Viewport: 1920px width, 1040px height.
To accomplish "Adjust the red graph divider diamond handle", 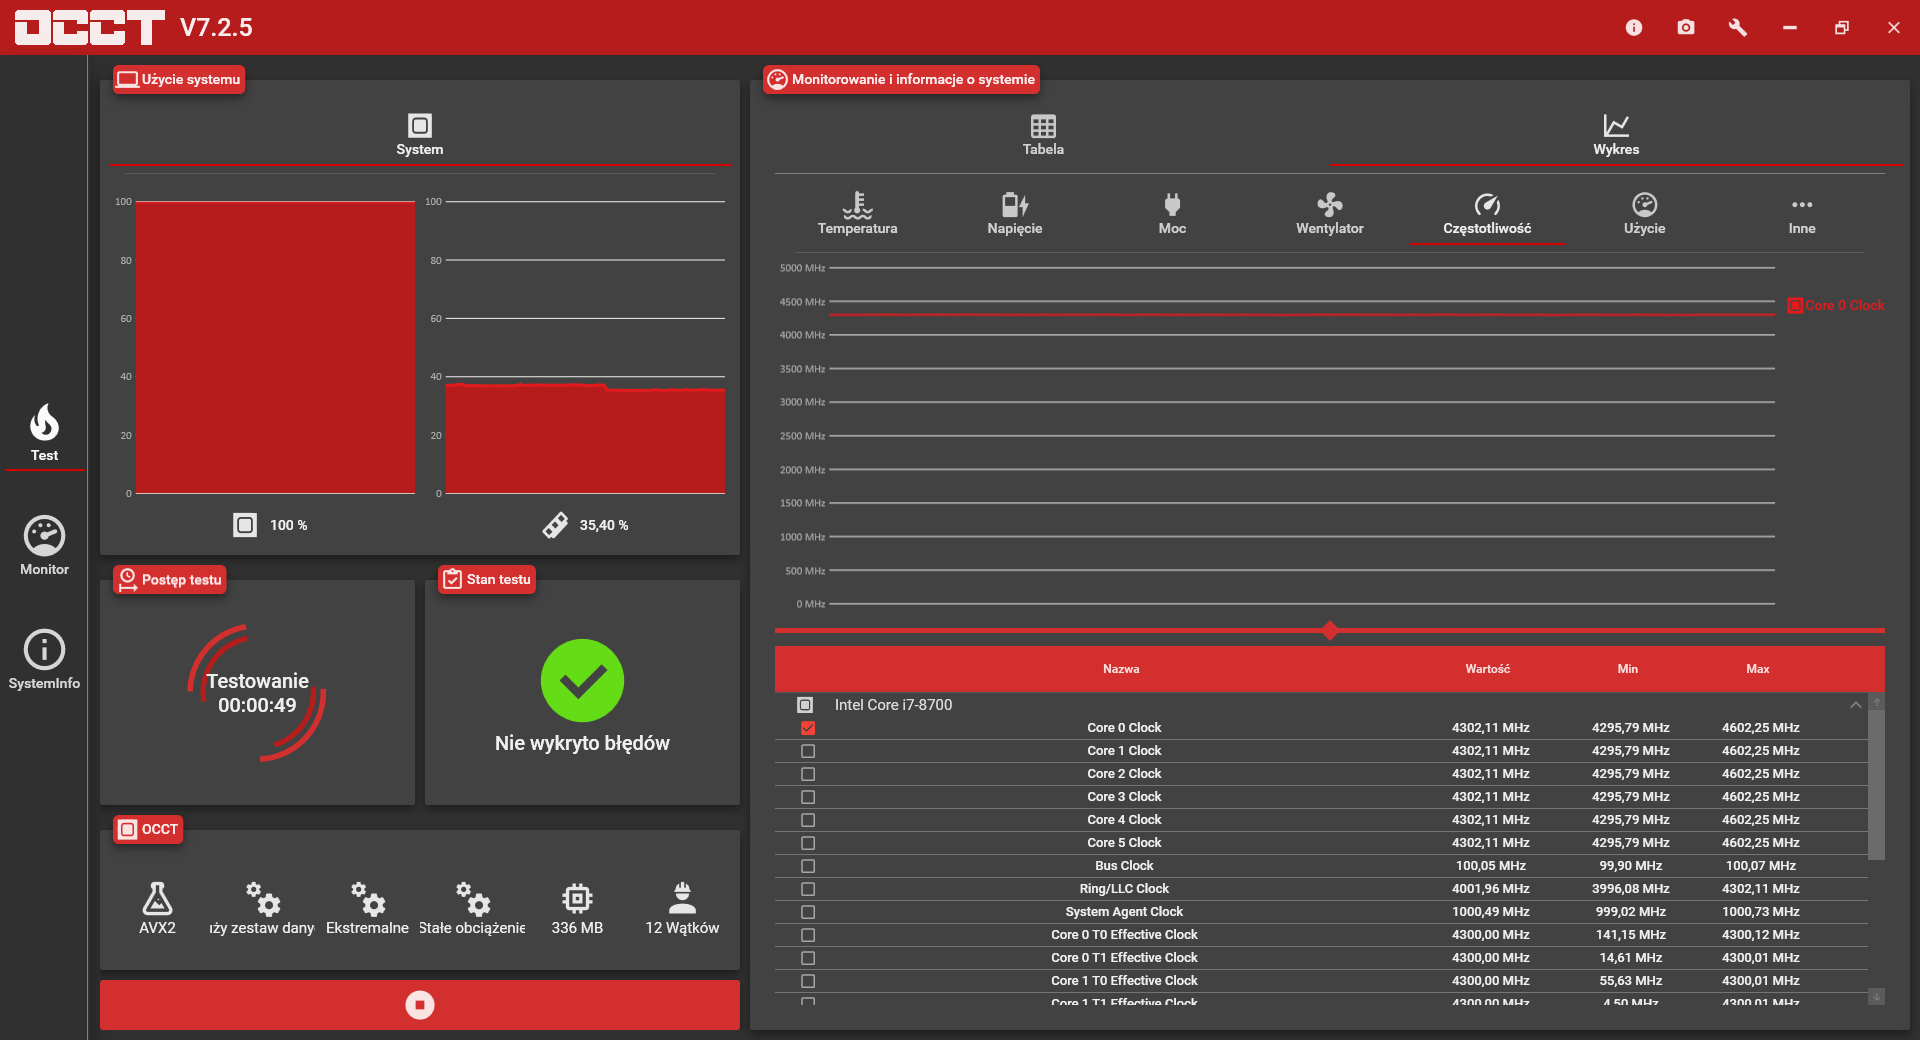I will point(1330,630).
